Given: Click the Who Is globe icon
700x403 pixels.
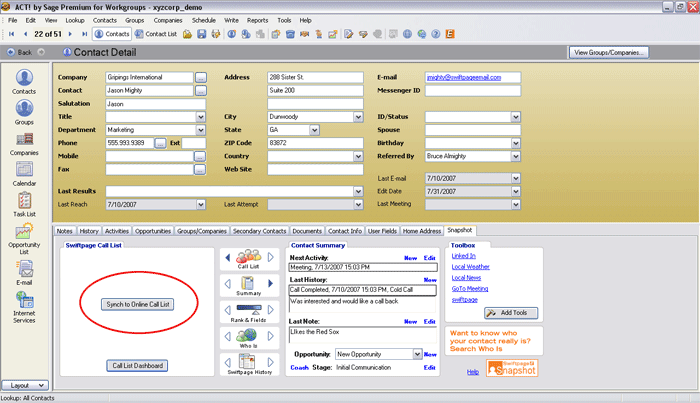Looking at the screenshot, I should point(247,335).
